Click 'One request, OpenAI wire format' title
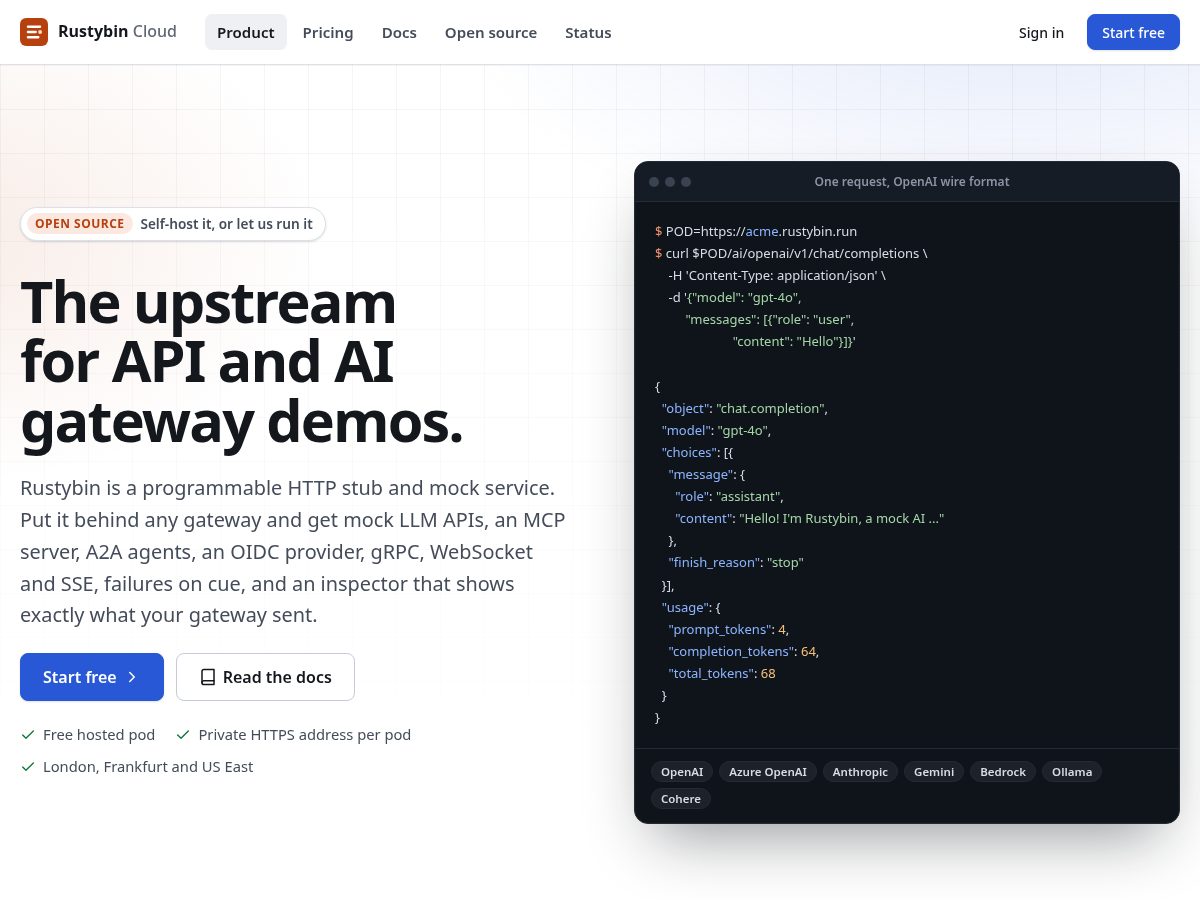Viewport: 1200px width, 900px height. click(x=912, y=182)
